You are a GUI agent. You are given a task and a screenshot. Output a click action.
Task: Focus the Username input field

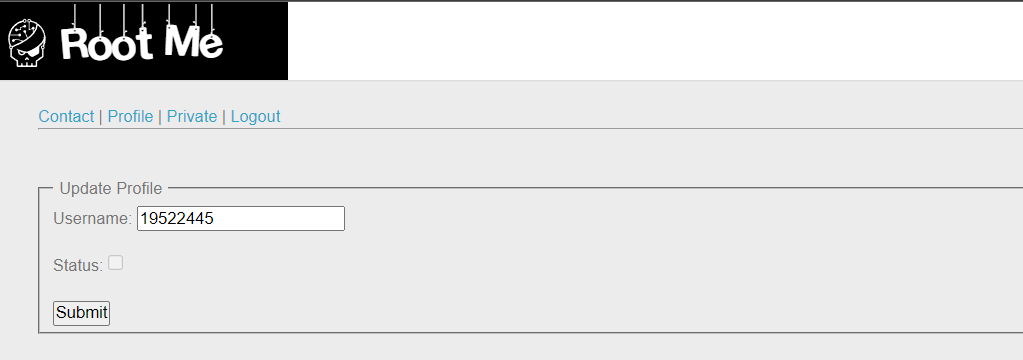(x=241, y=218)
